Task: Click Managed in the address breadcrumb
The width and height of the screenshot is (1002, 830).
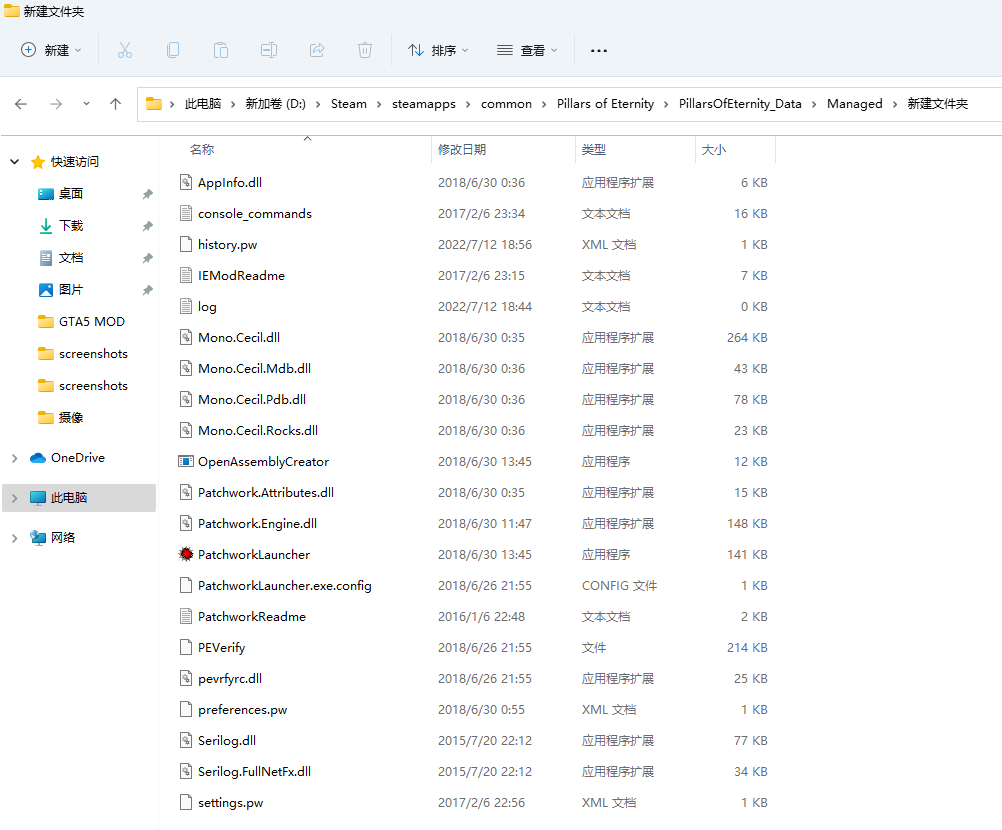Action: pos(854,104)
